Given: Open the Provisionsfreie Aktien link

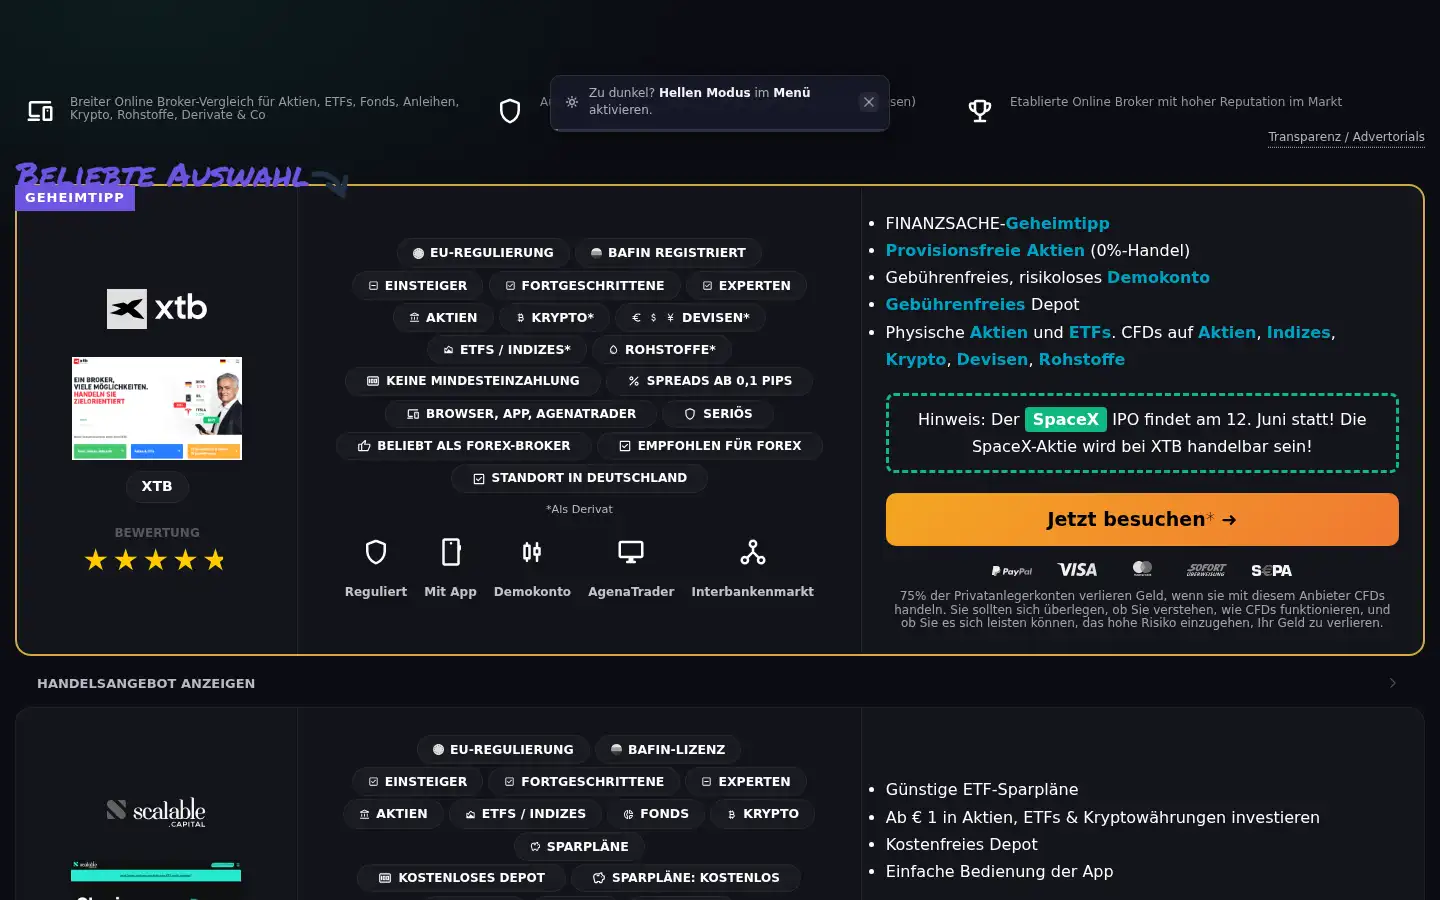Looking at the screenshot, I should click(x=985, y=251).
